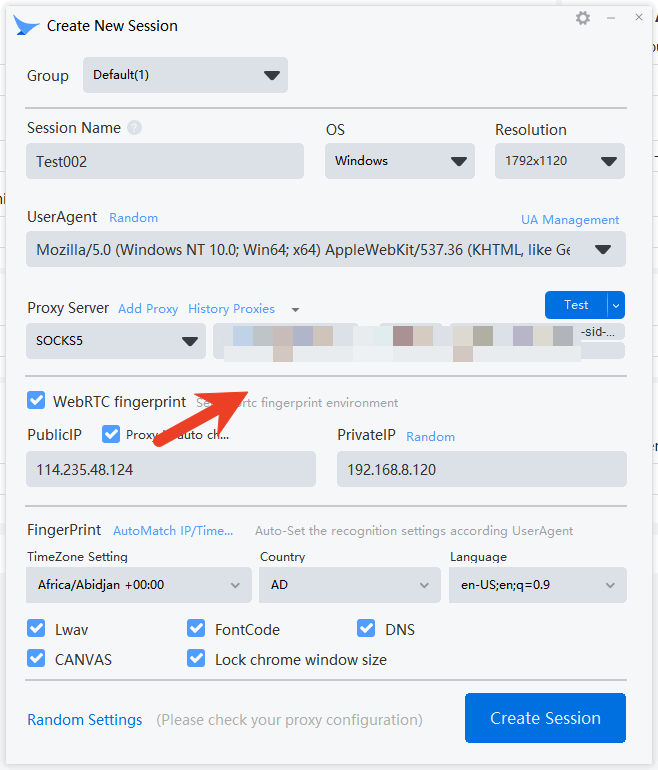Open the Group dropdown

pos(185,75)
